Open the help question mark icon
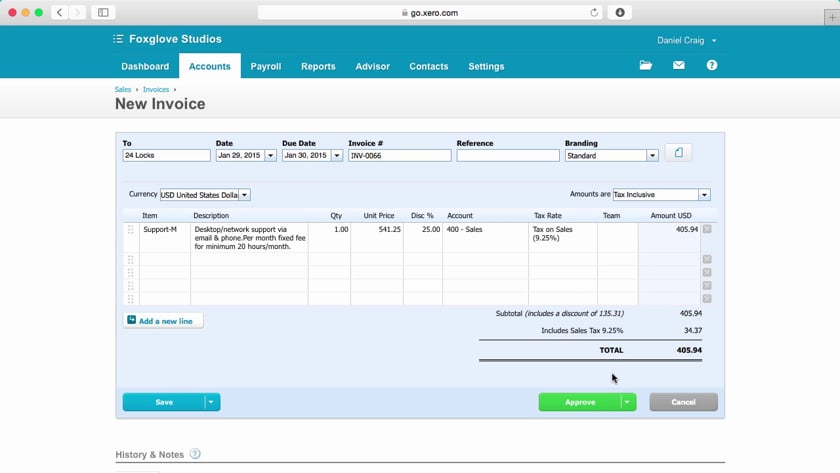This screenshot has width=840, height=473. pyautogui.click(x=711, y=65)
